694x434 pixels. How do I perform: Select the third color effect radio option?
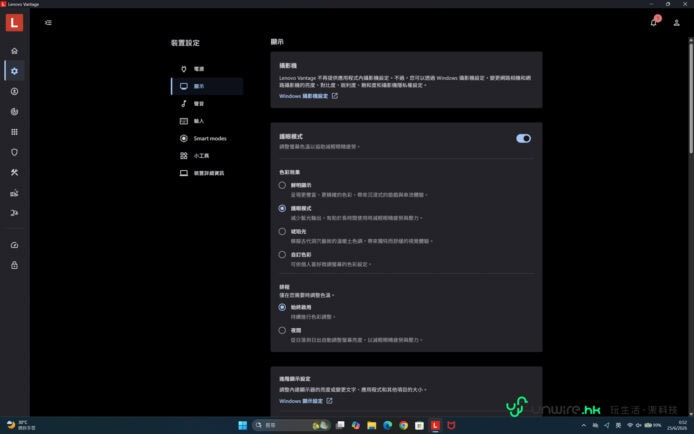coord(282,231)
